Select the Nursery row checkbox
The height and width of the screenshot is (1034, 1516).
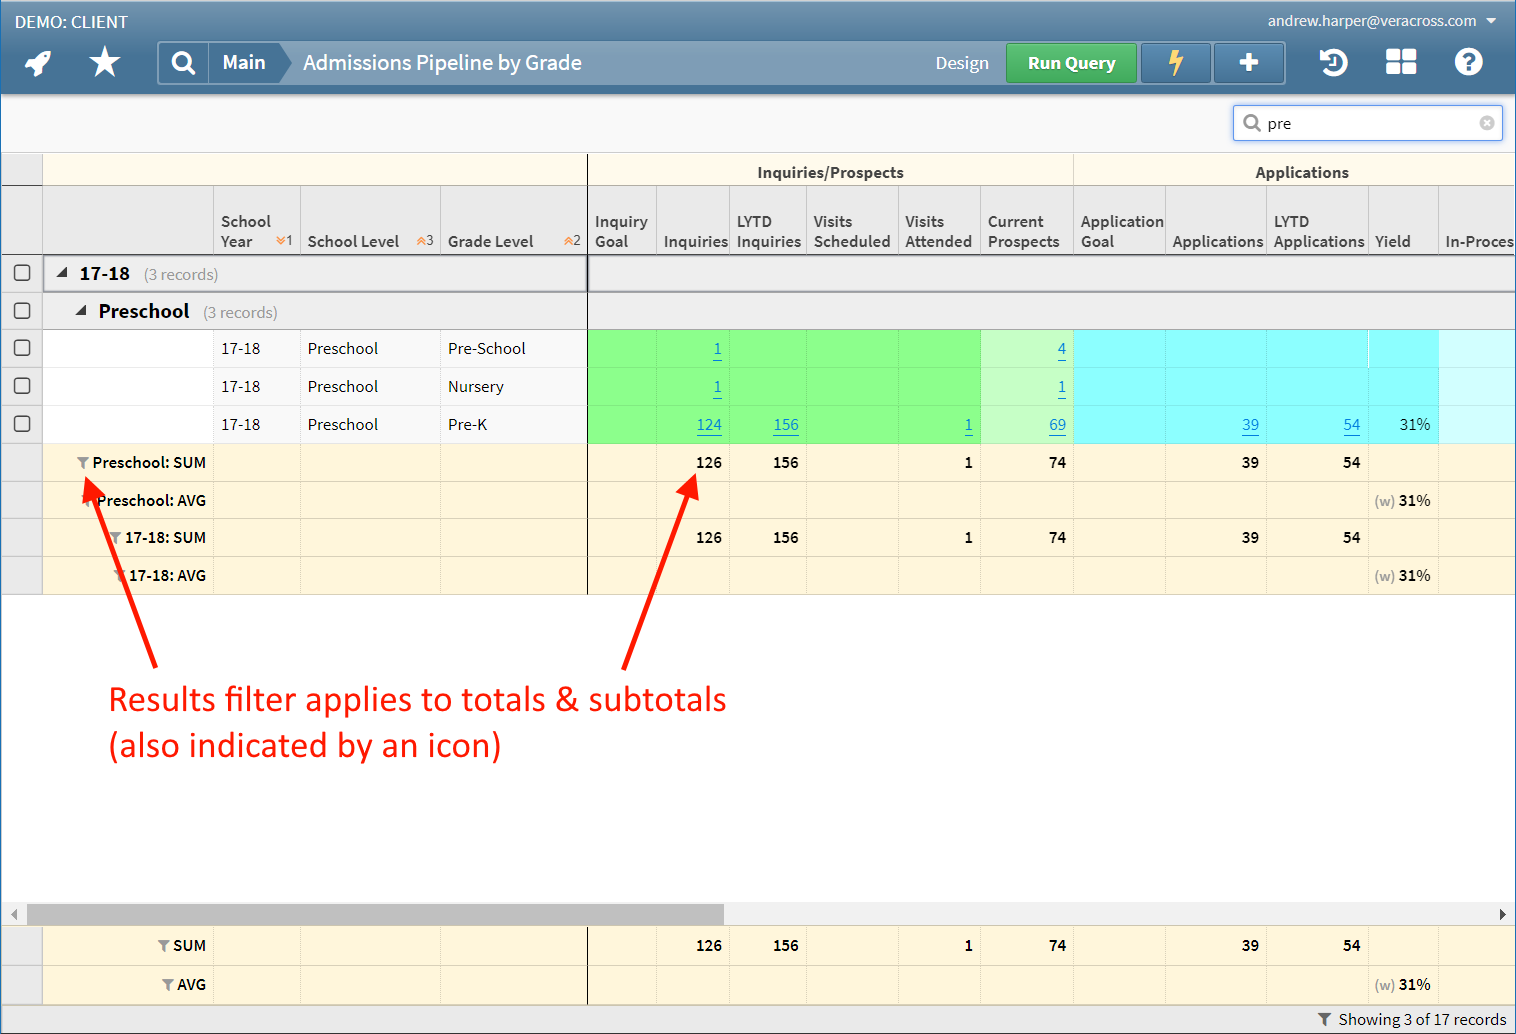coord(22,386)
